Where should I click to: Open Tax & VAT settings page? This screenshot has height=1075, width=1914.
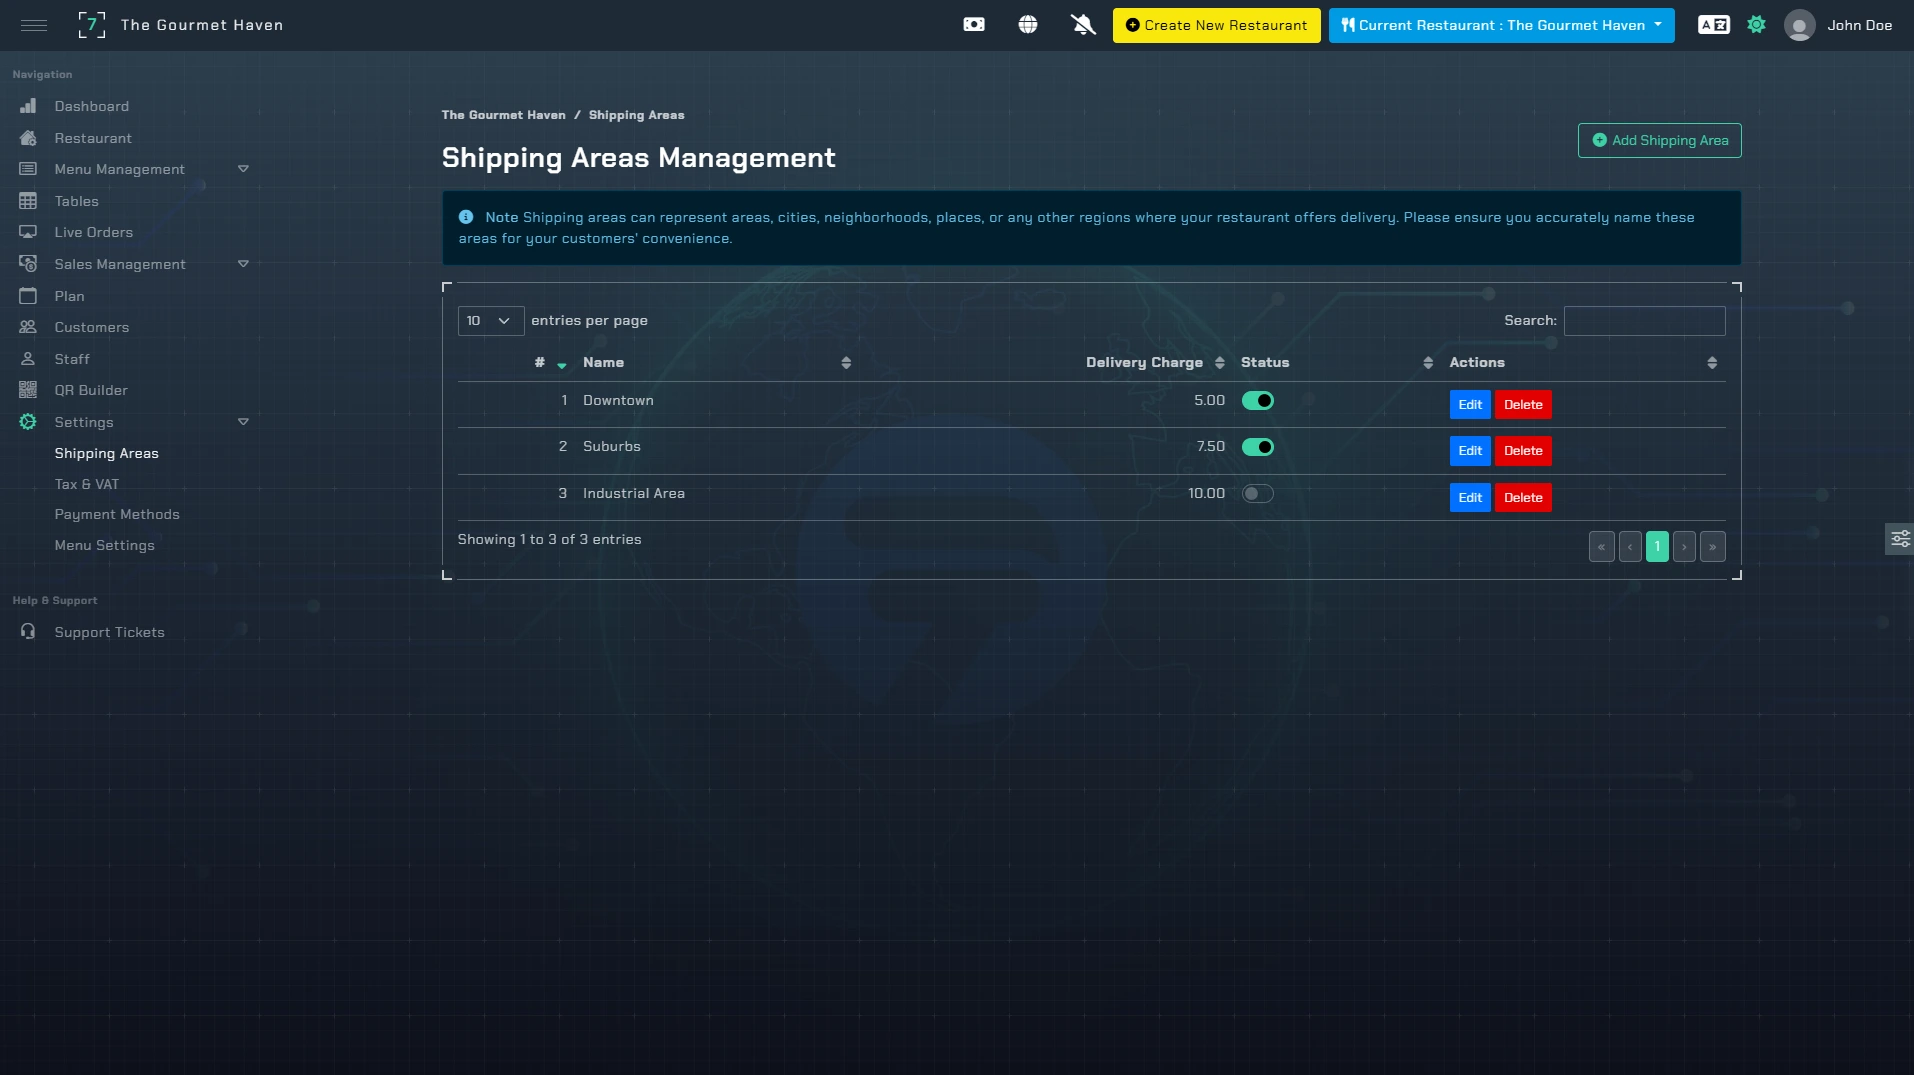coord(86,484)
